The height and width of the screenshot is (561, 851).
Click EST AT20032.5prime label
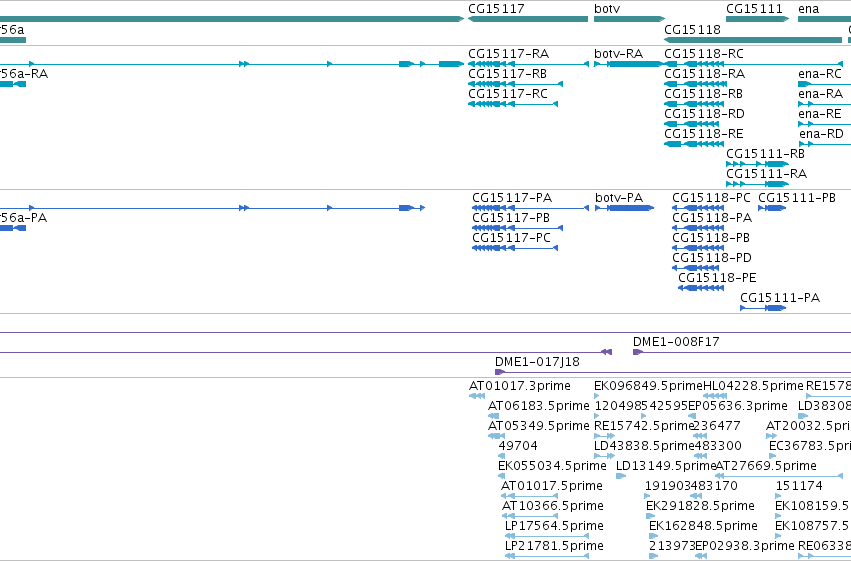pos(808,426)
